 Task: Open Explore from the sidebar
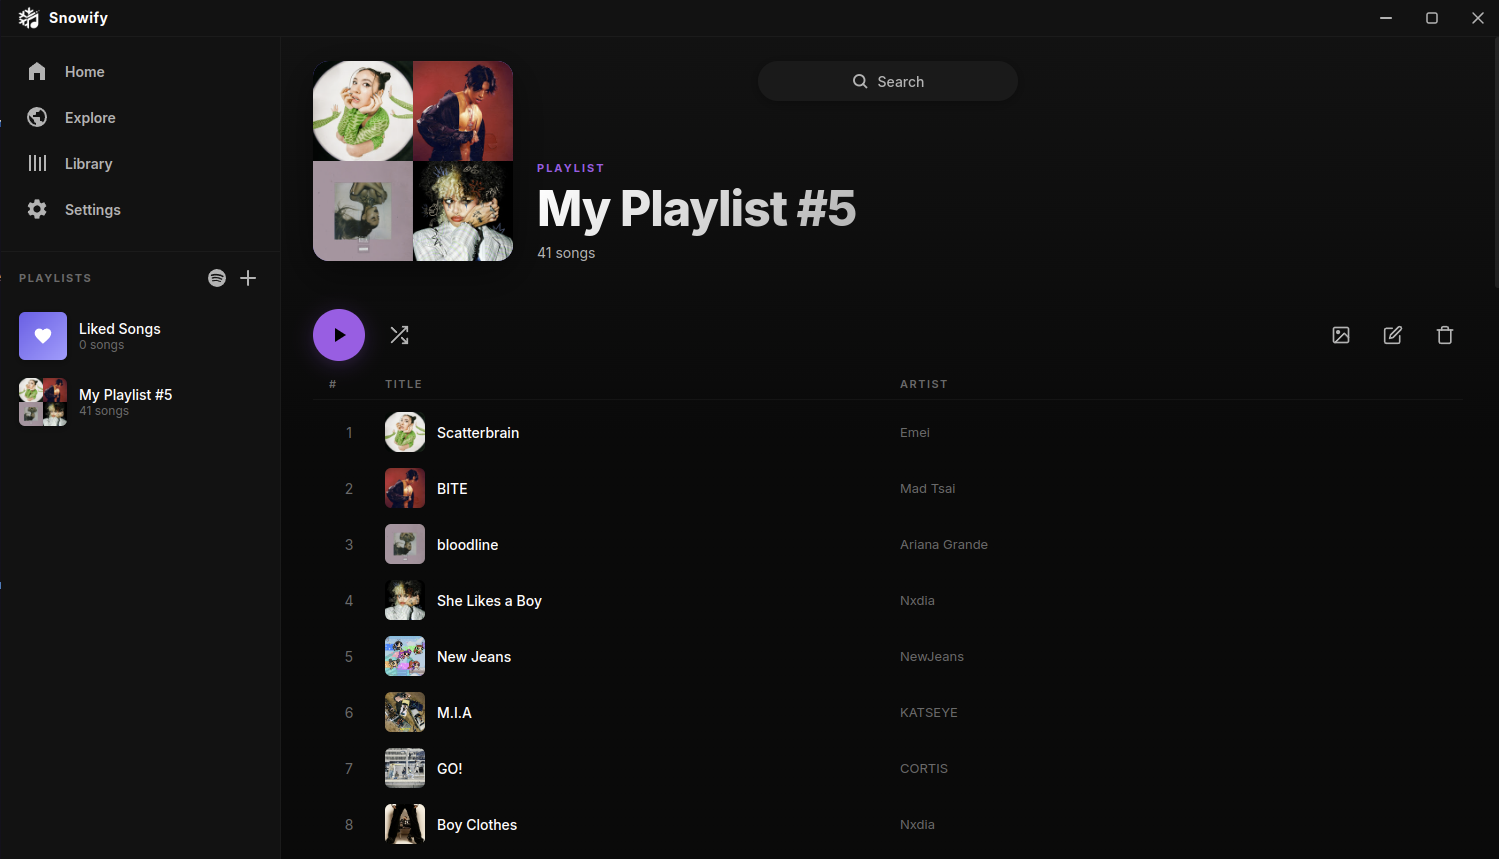37,117
